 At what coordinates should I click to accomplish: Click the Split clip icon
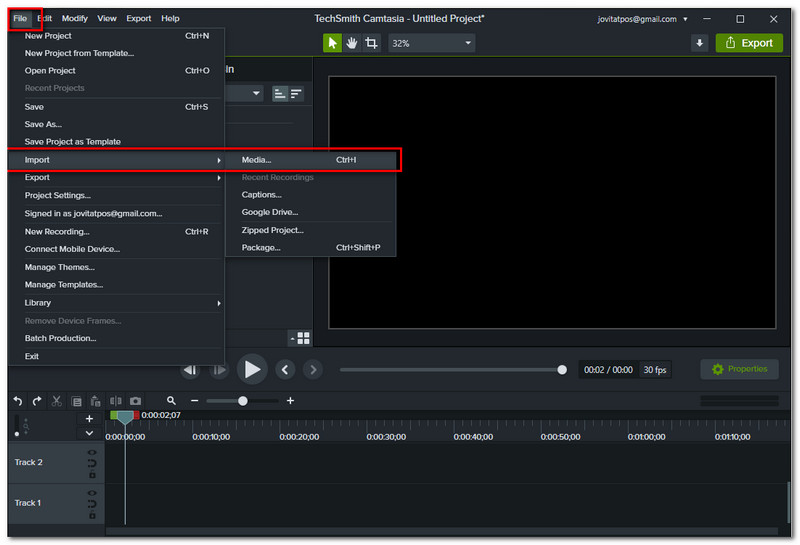pyautogui.click(x=115, y=401)
